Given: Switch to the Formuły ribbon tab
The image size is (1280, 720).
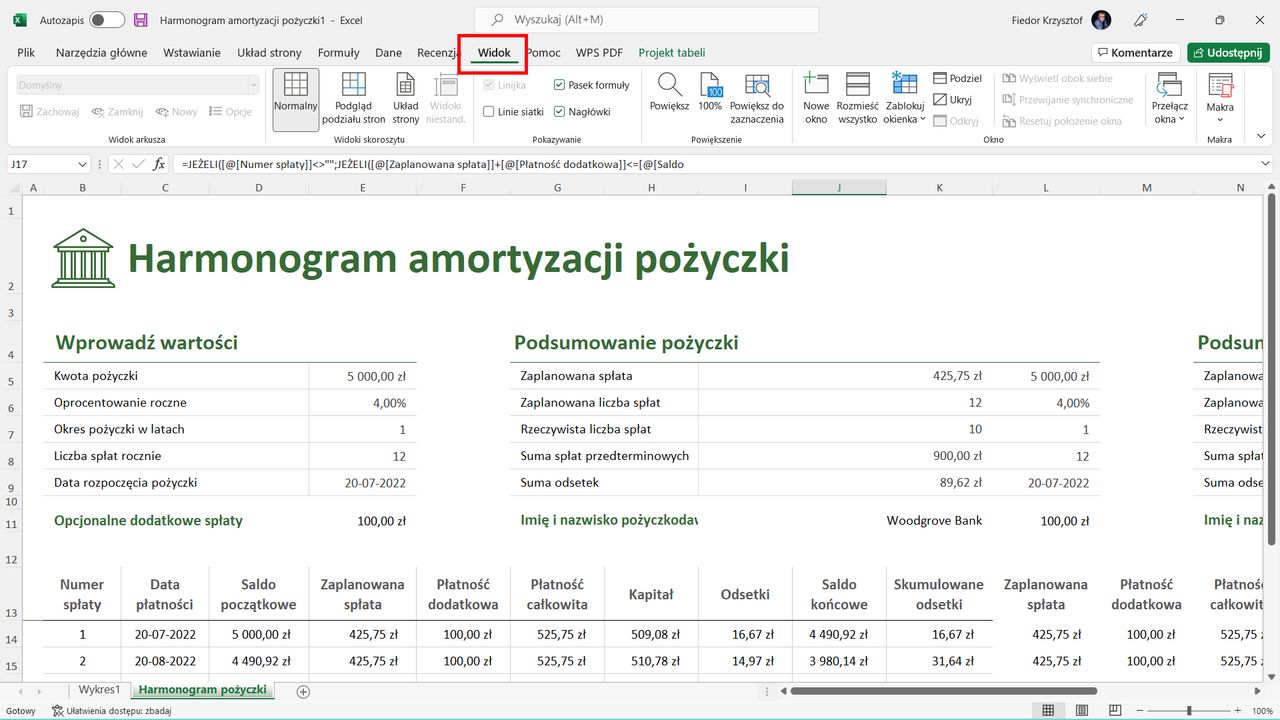Looking at the screenshot, I should 338,52.
